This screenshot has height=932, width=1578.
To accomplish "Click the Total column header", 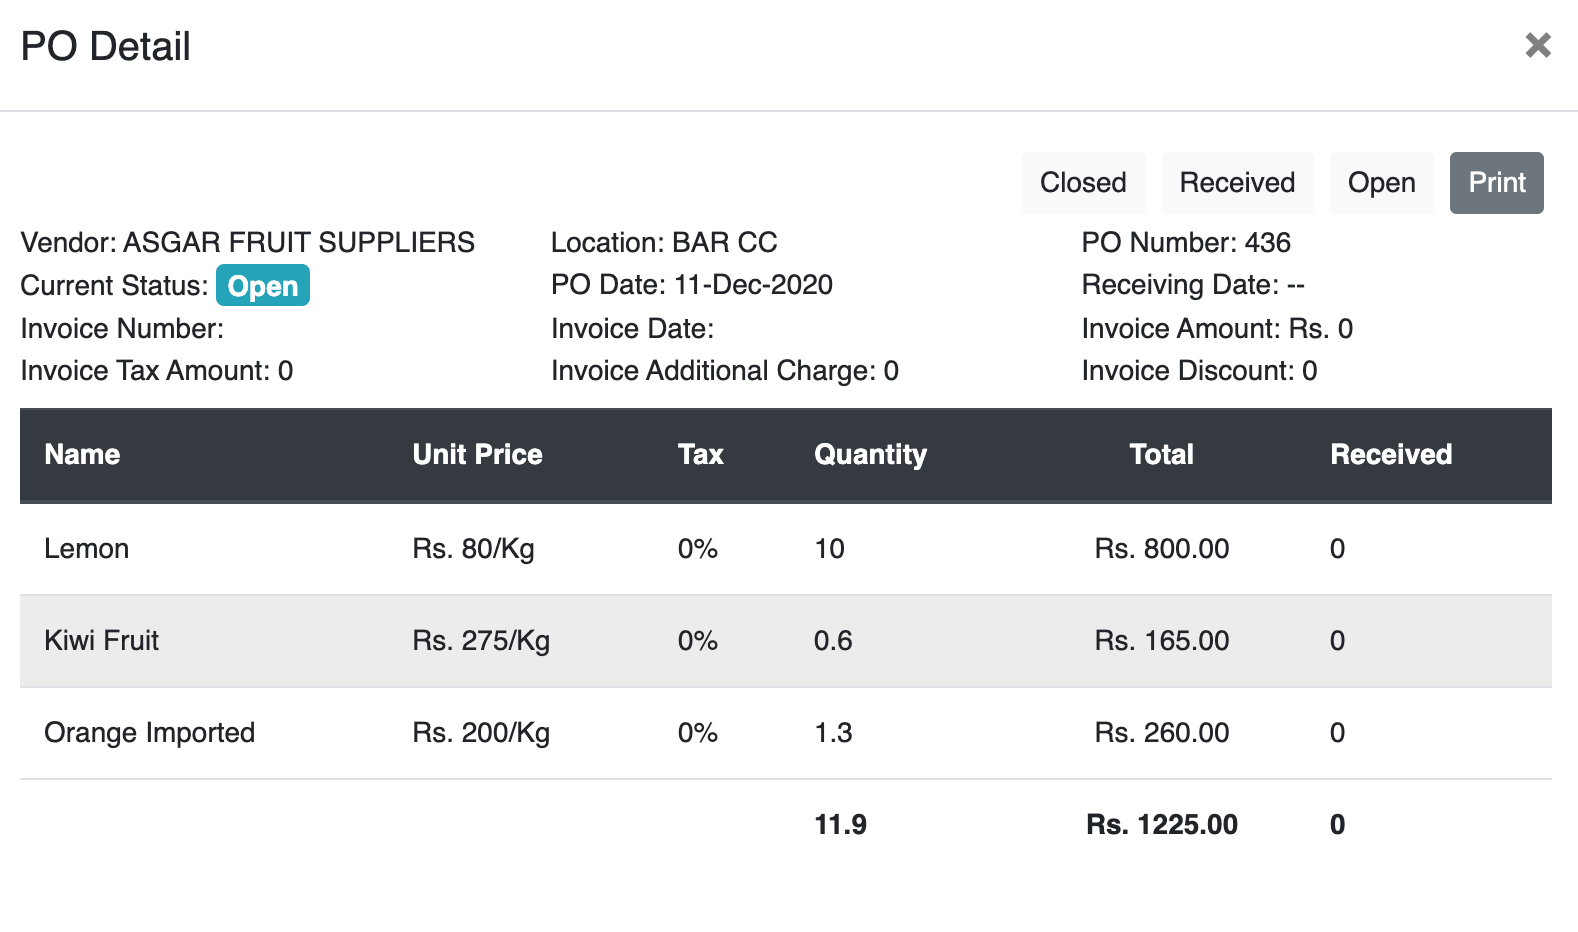I will pos(1161,455).
